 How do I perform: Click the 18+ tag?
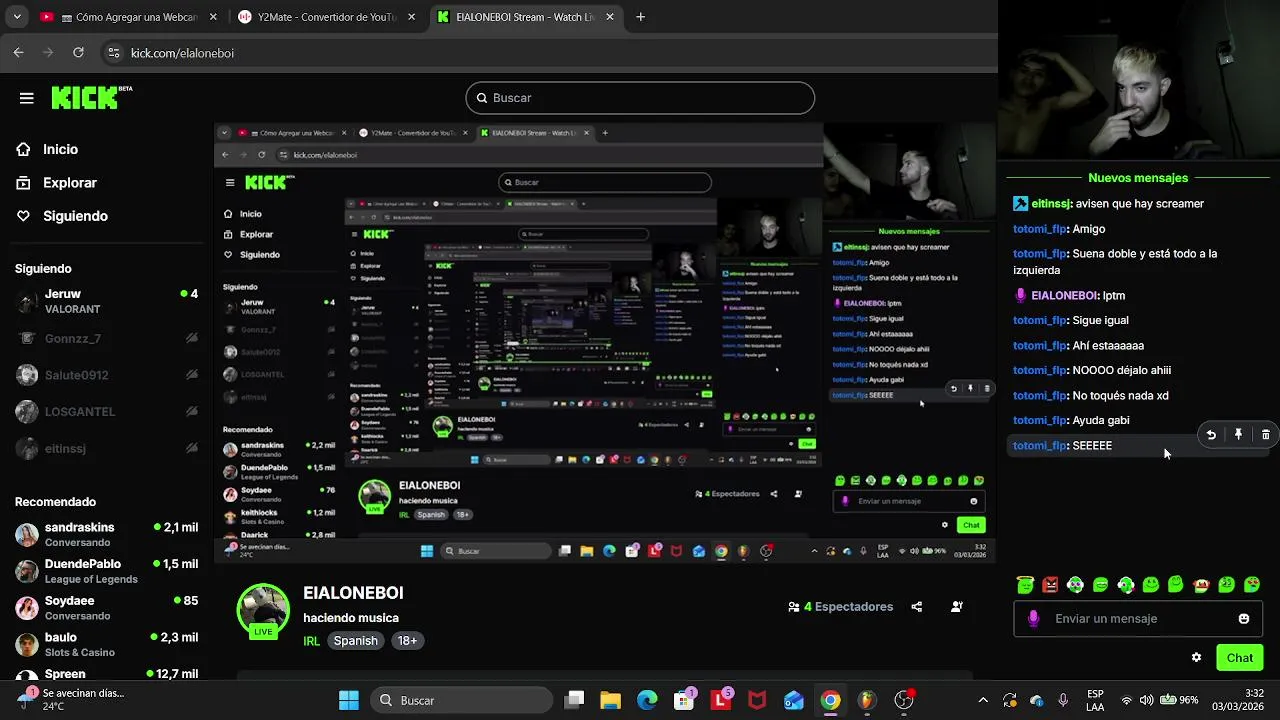[x=407, y=641]
